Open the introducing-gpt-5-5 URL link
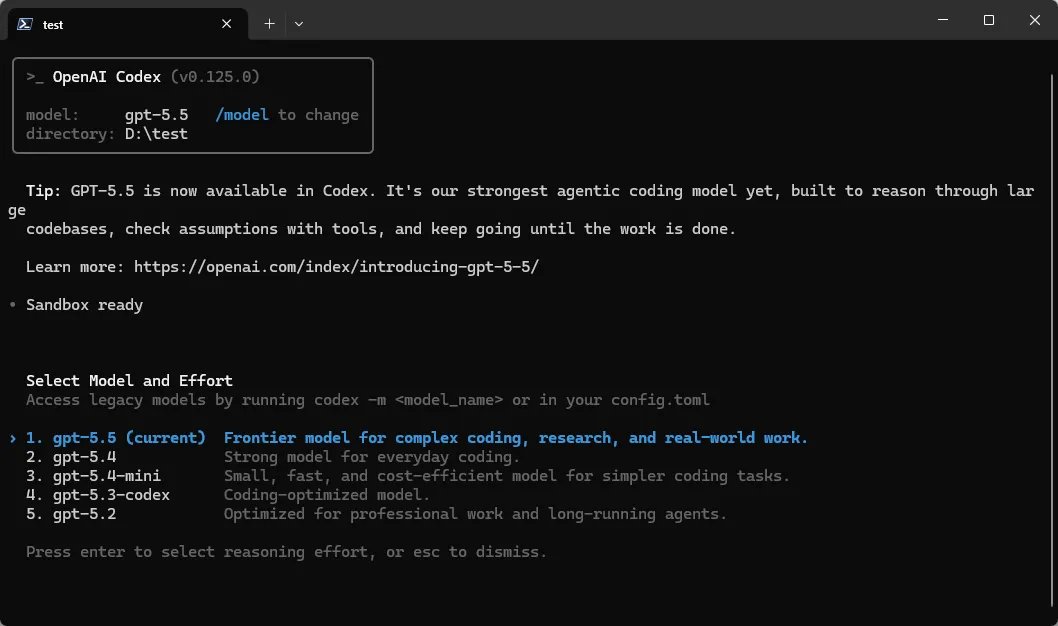 (336, 266)
